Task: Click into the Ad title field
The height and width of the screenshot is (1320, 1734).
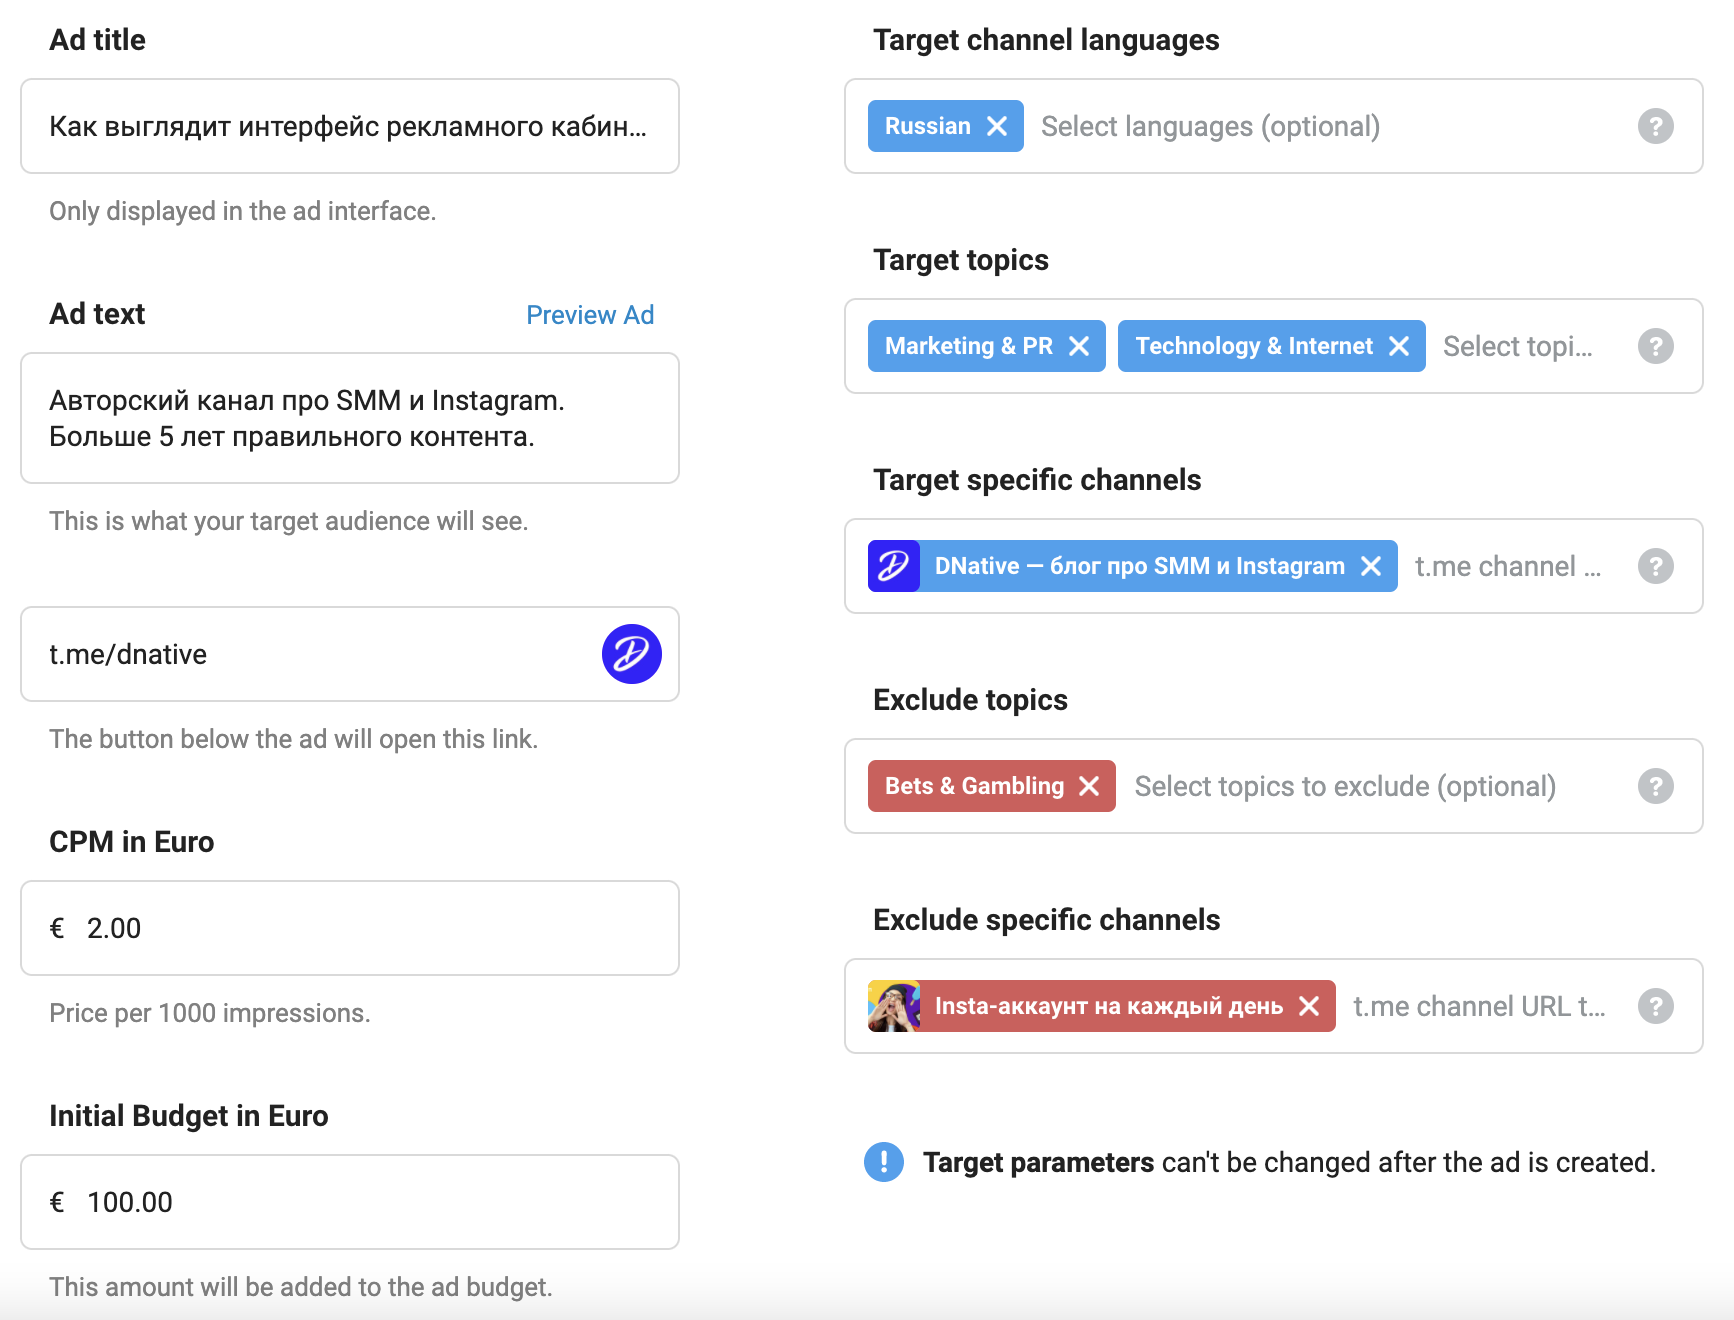Action: 350,126
